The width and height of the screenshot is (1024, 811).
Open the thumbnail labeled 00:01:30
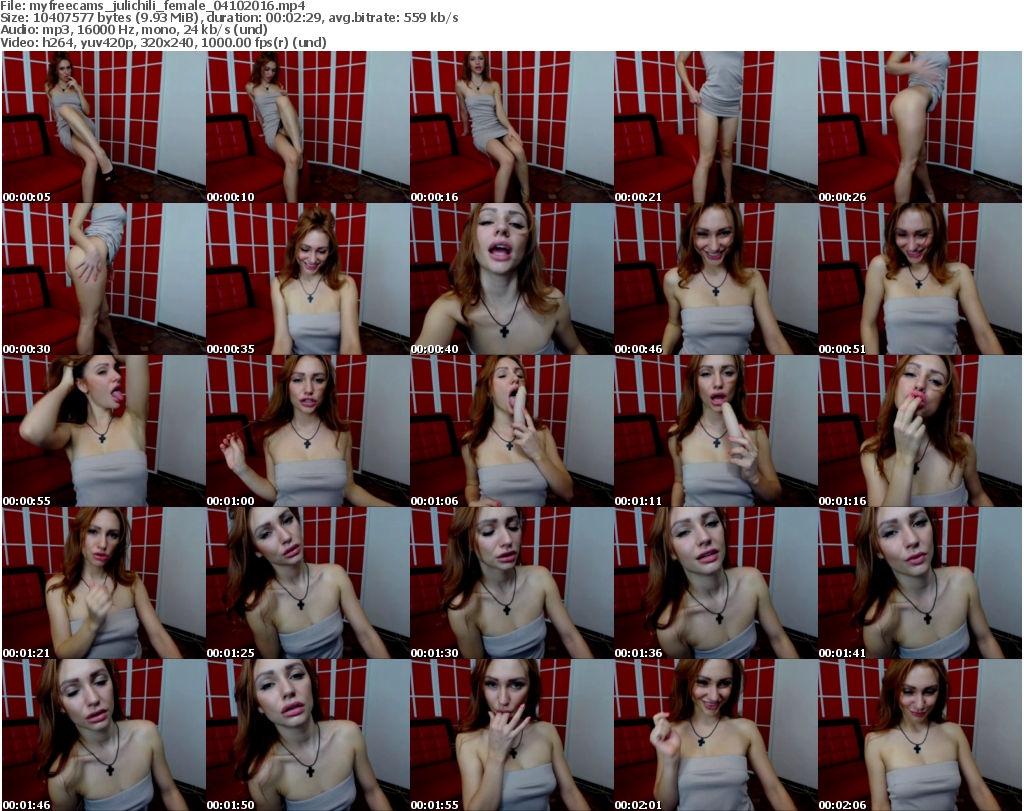click(x=511, y=583)
